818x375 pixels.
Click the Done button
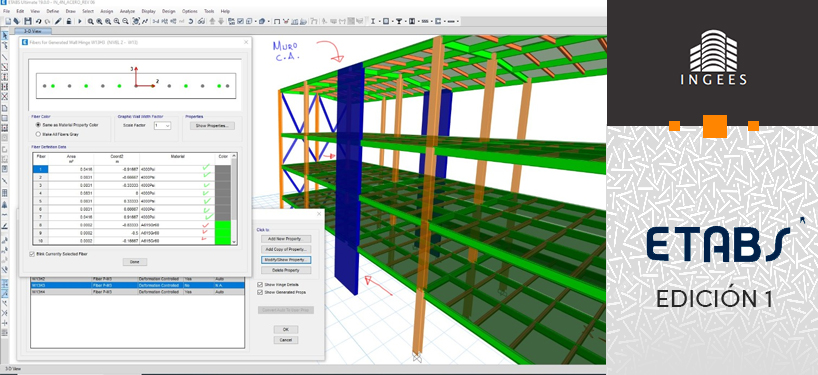click(x=135, y=262)
